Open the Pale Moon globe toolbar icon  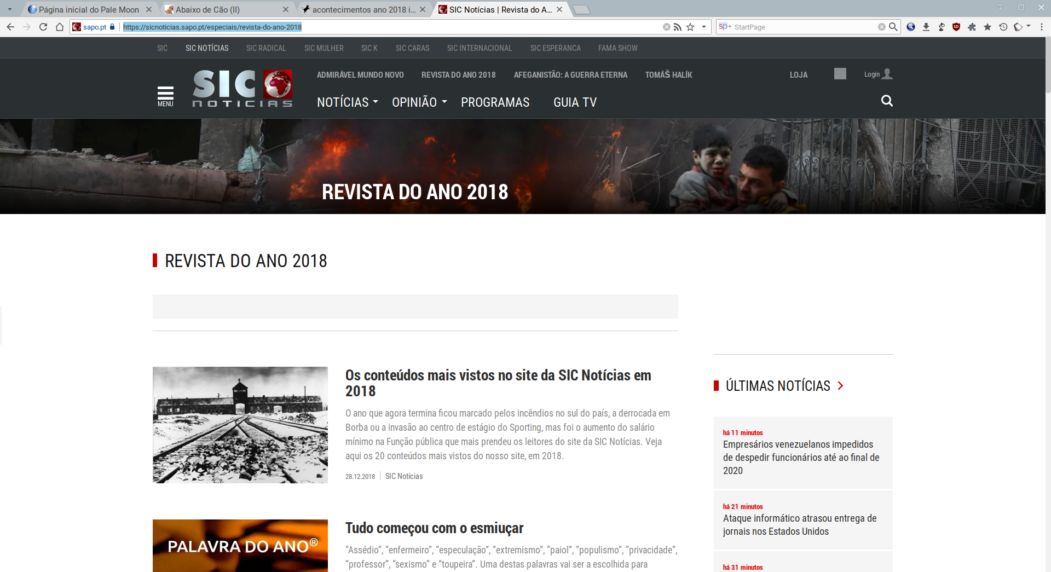pyautogui.click(x=910, y=27)
